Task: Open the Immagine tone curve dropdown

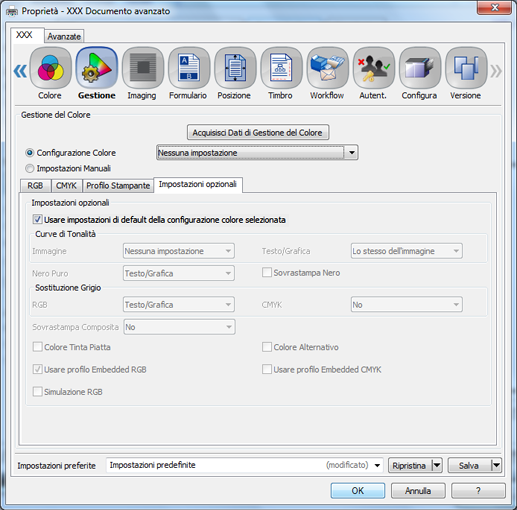Action: [x=179, y=251]
